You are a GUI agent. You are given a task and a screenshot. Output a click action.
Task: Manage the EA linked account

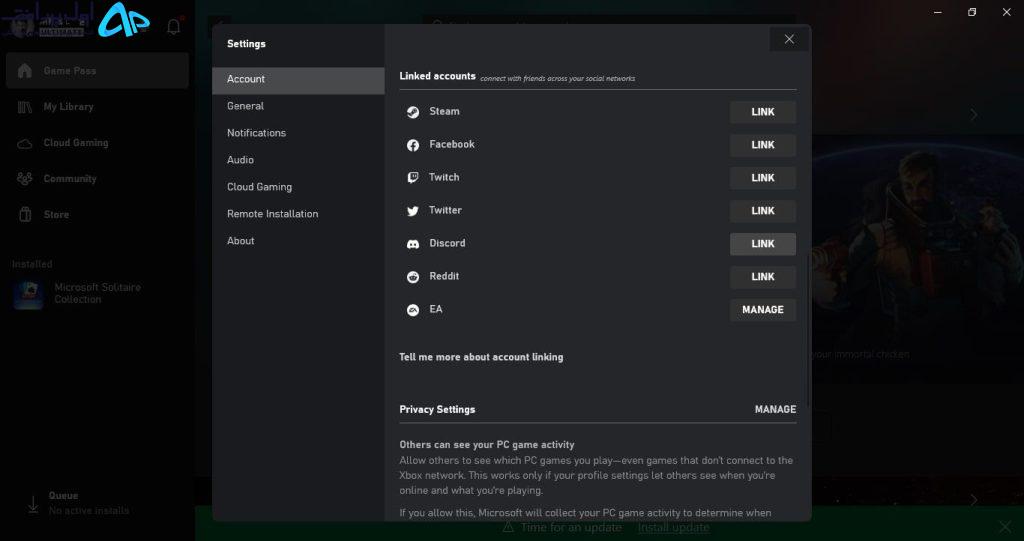(x=763, y=310)
